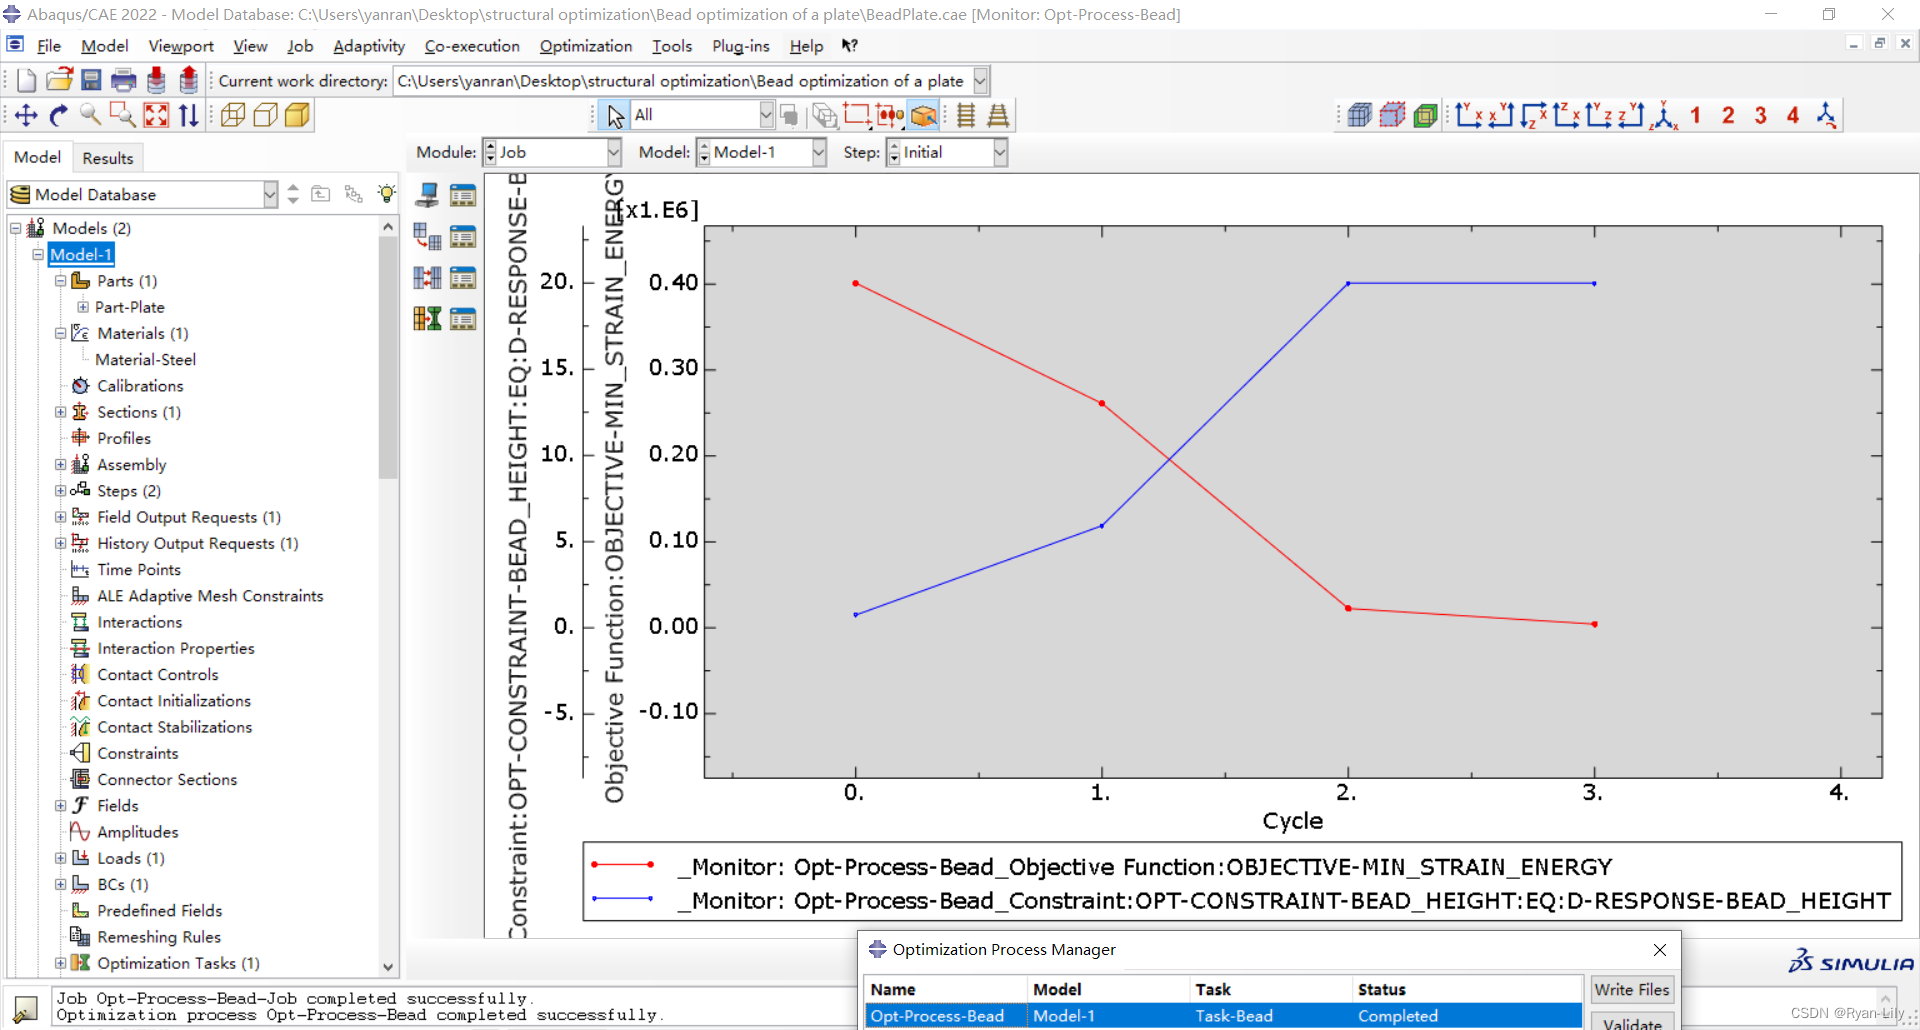Select Field Output Requests (1) in the tree
Viewport: 1920px width, 1030px height.
[188, 517]
